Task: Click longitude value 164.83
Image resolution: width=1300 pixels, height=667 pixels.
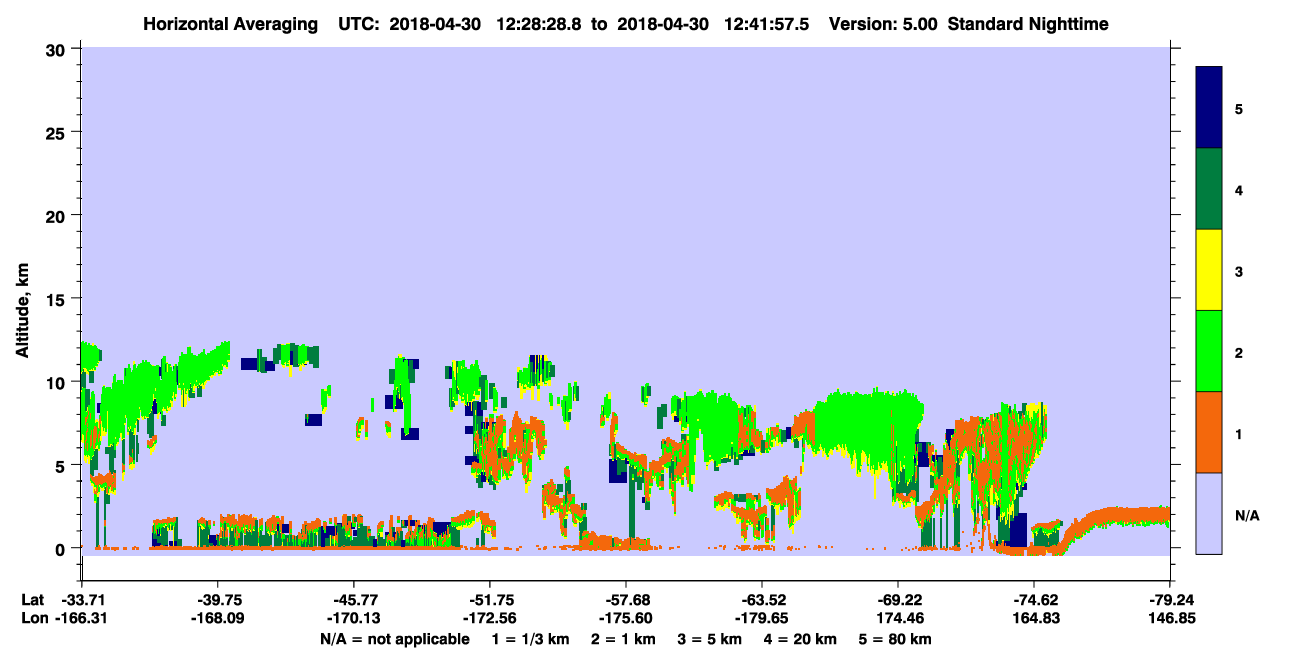Action: point(1034,619)
